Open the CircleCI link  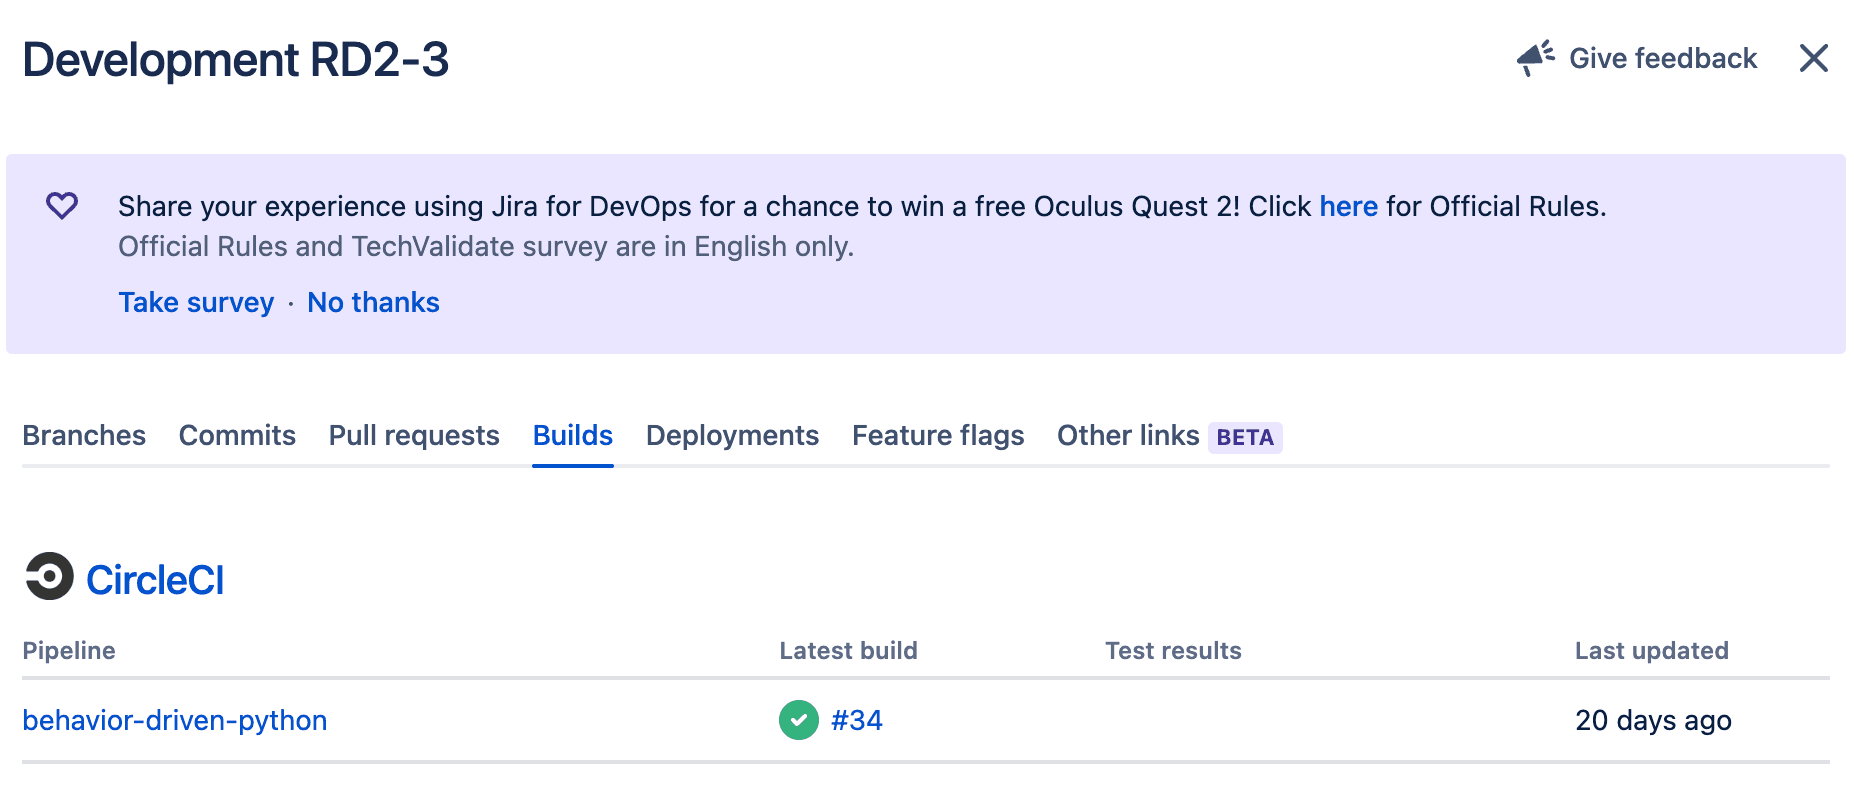(x=156, y=578)
